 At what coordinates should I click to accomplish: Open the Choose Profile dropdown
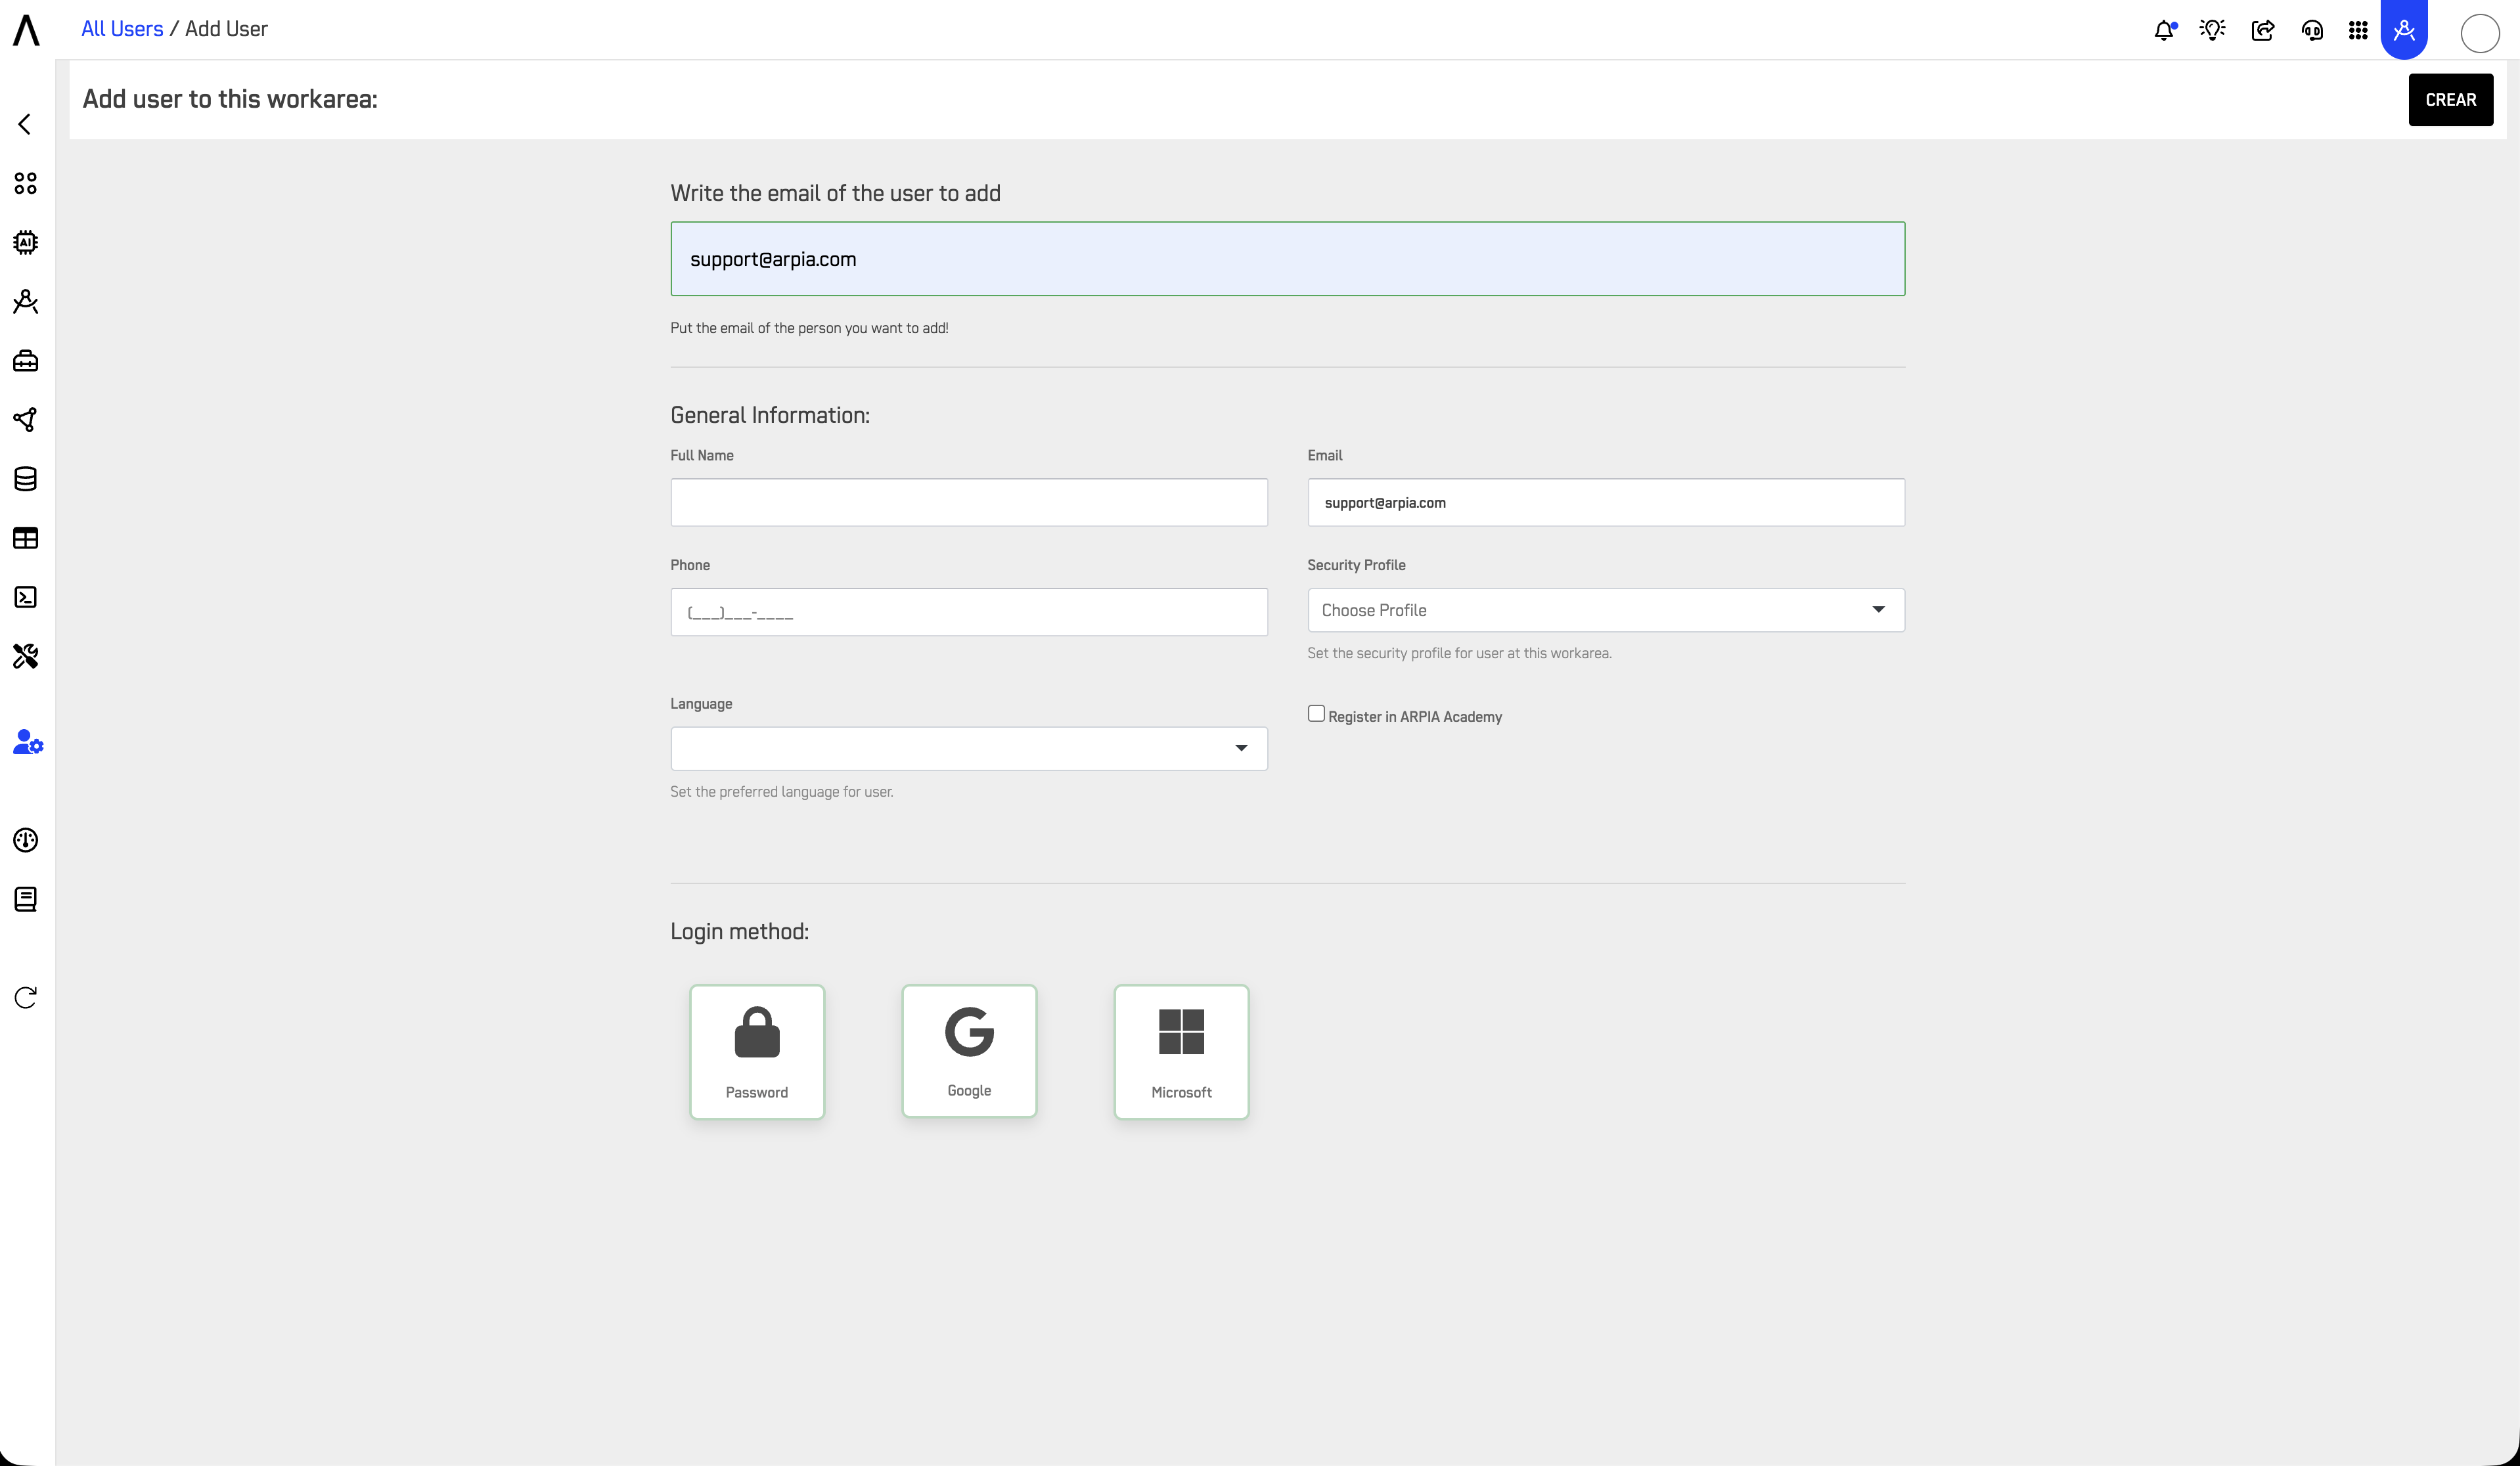point(1604,610)
